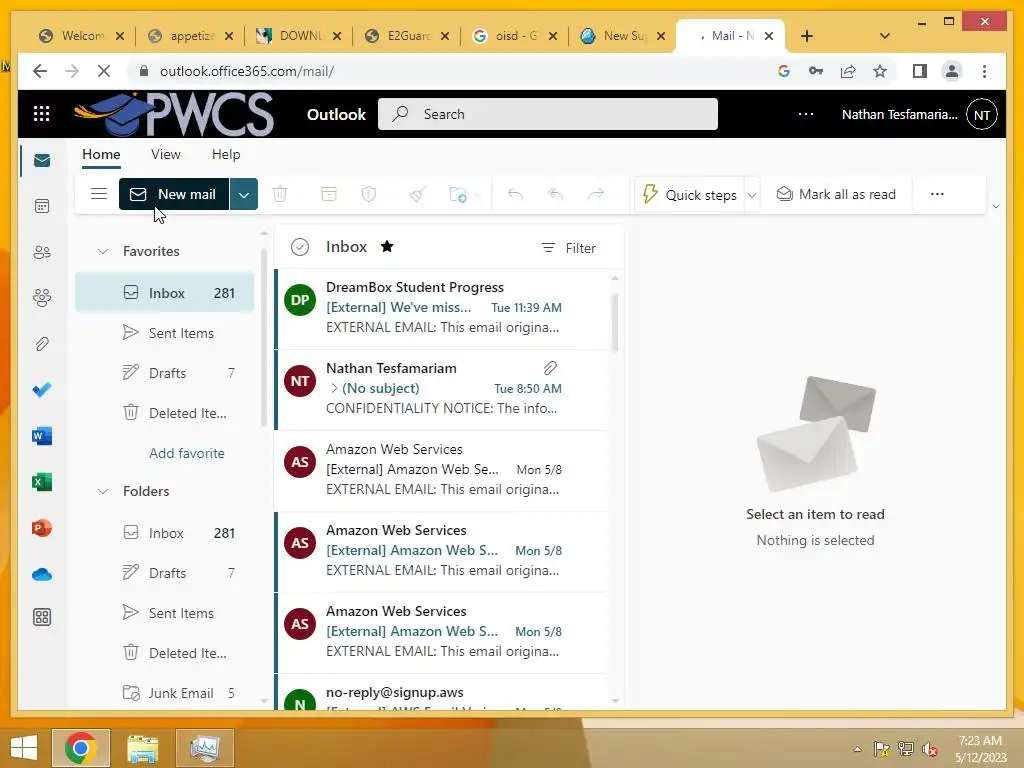Open the Calendar icon in left rail
This screenshot has height=768, width=1024.
click(42, 206)
